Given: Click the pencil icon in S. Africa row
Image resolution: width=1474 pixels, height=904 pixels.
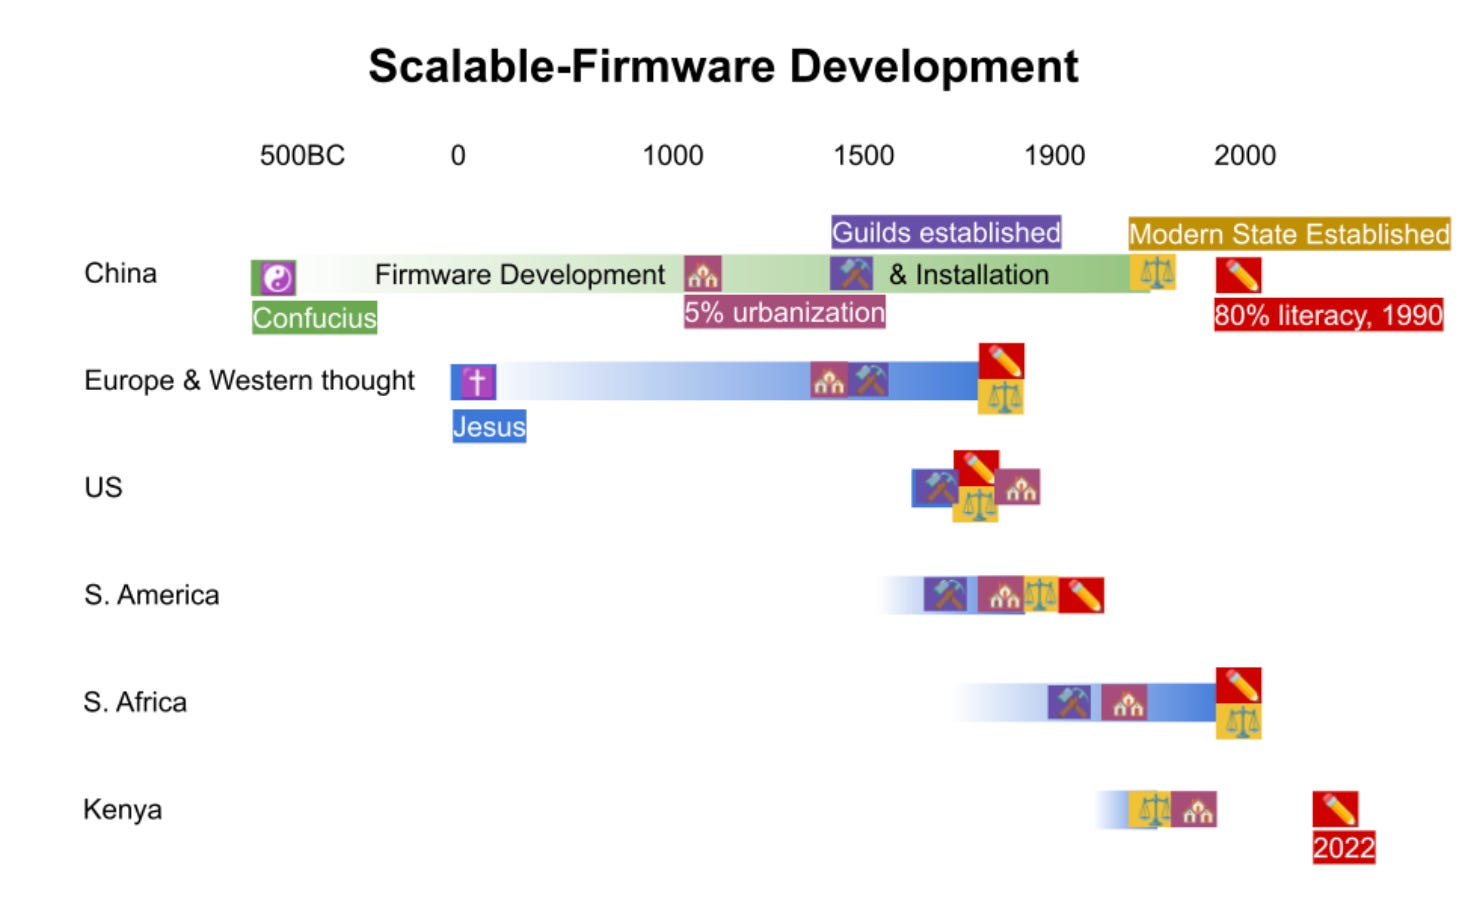Looking at the screenshot, I should coord(1239,686).
